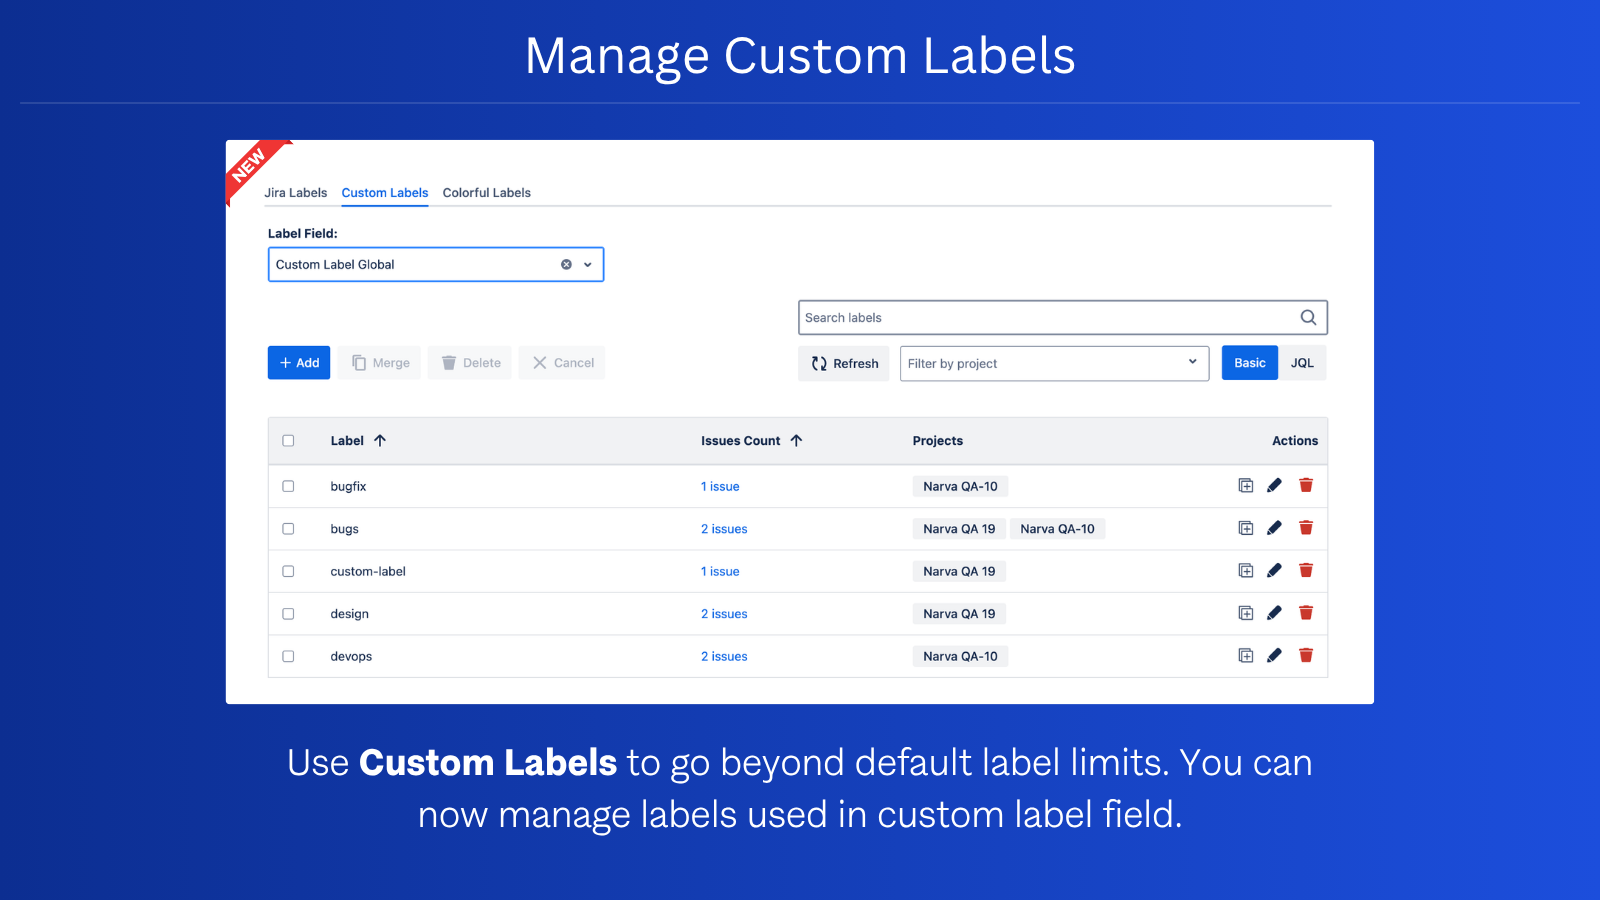1600x900 pixels.
Task: Select the Custom Labels tab
Action: pos(385,193)
